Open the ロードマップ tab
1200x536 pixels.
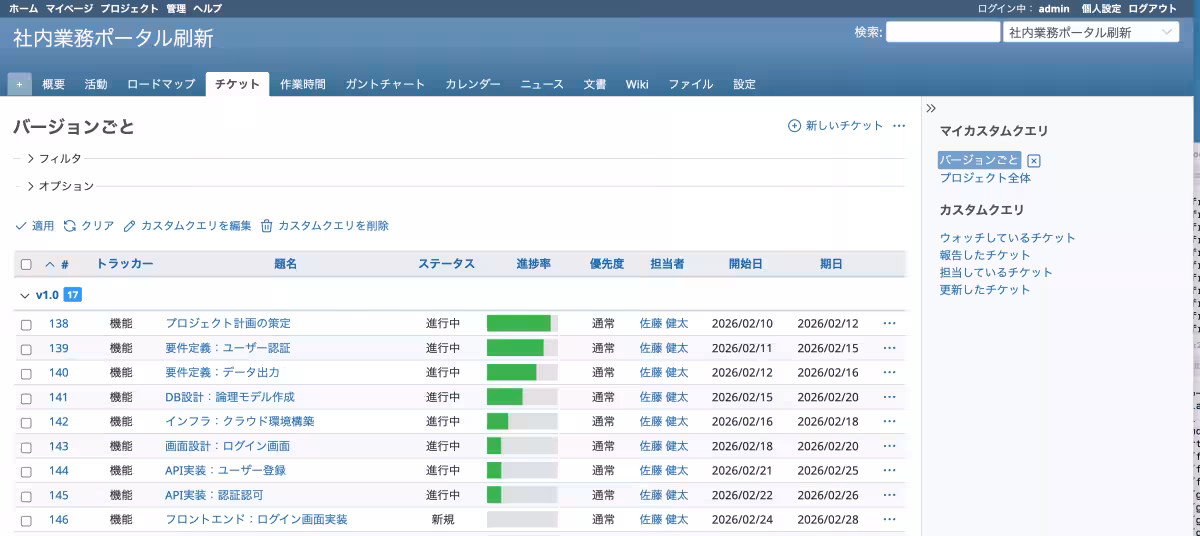(161, 85)
